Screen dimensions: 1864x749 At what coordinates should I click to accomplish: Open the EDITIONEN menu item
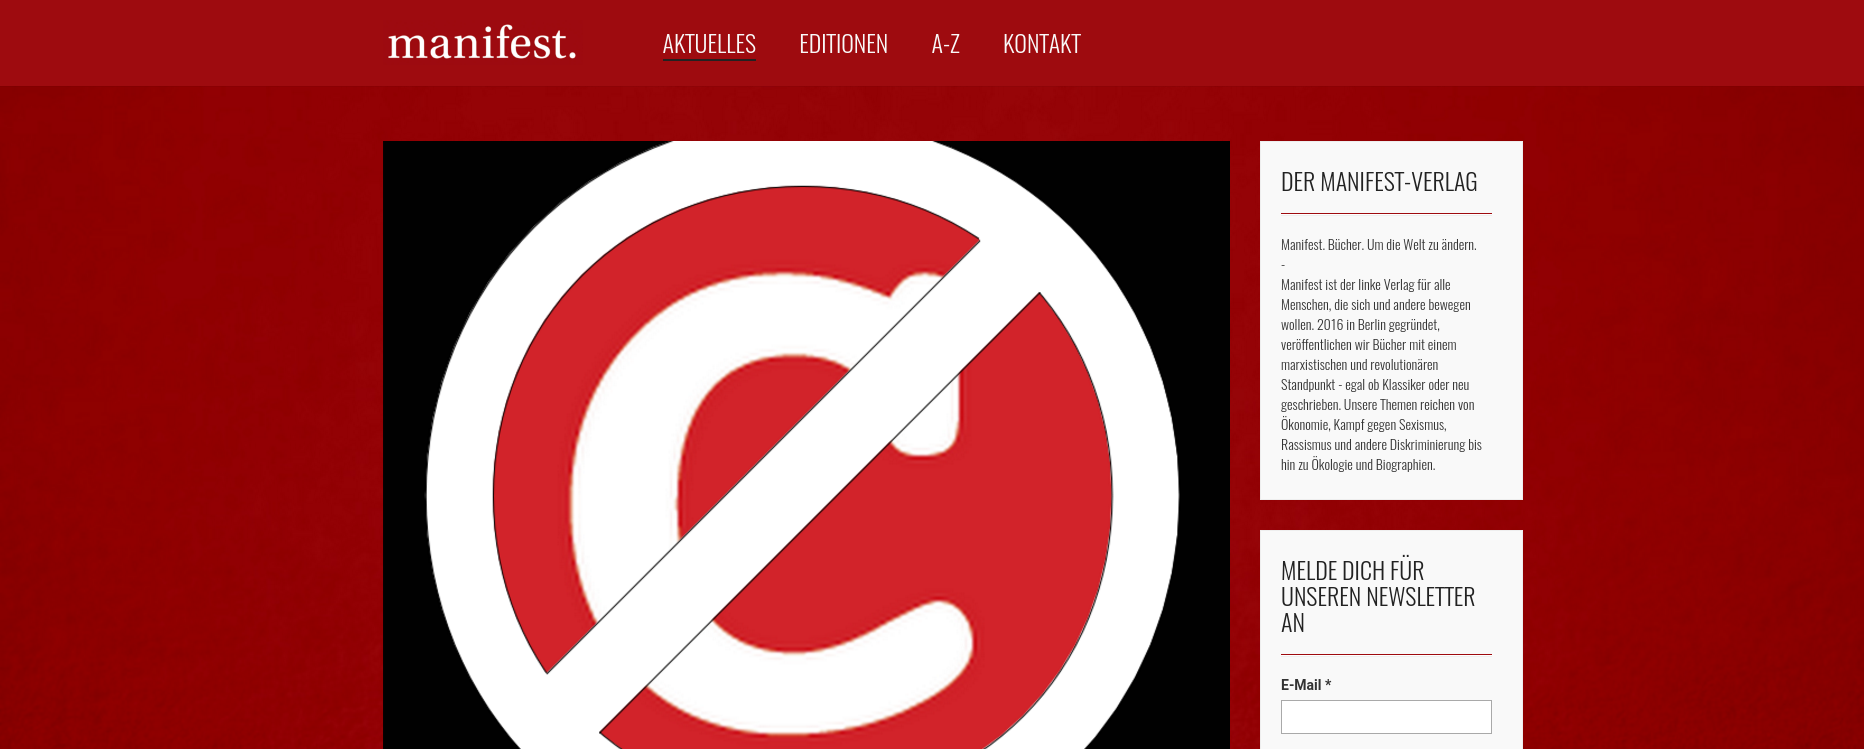point(843,44)
